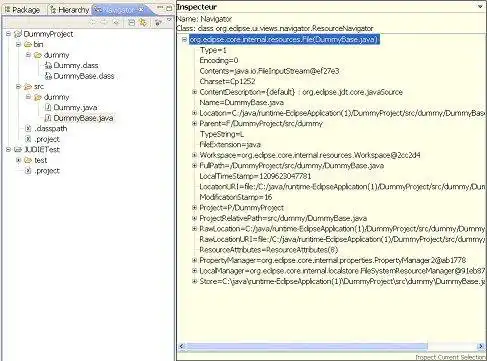Click the Dummy.class file icon
Viewport: 487px width, 361px height.
click(48, 66)
